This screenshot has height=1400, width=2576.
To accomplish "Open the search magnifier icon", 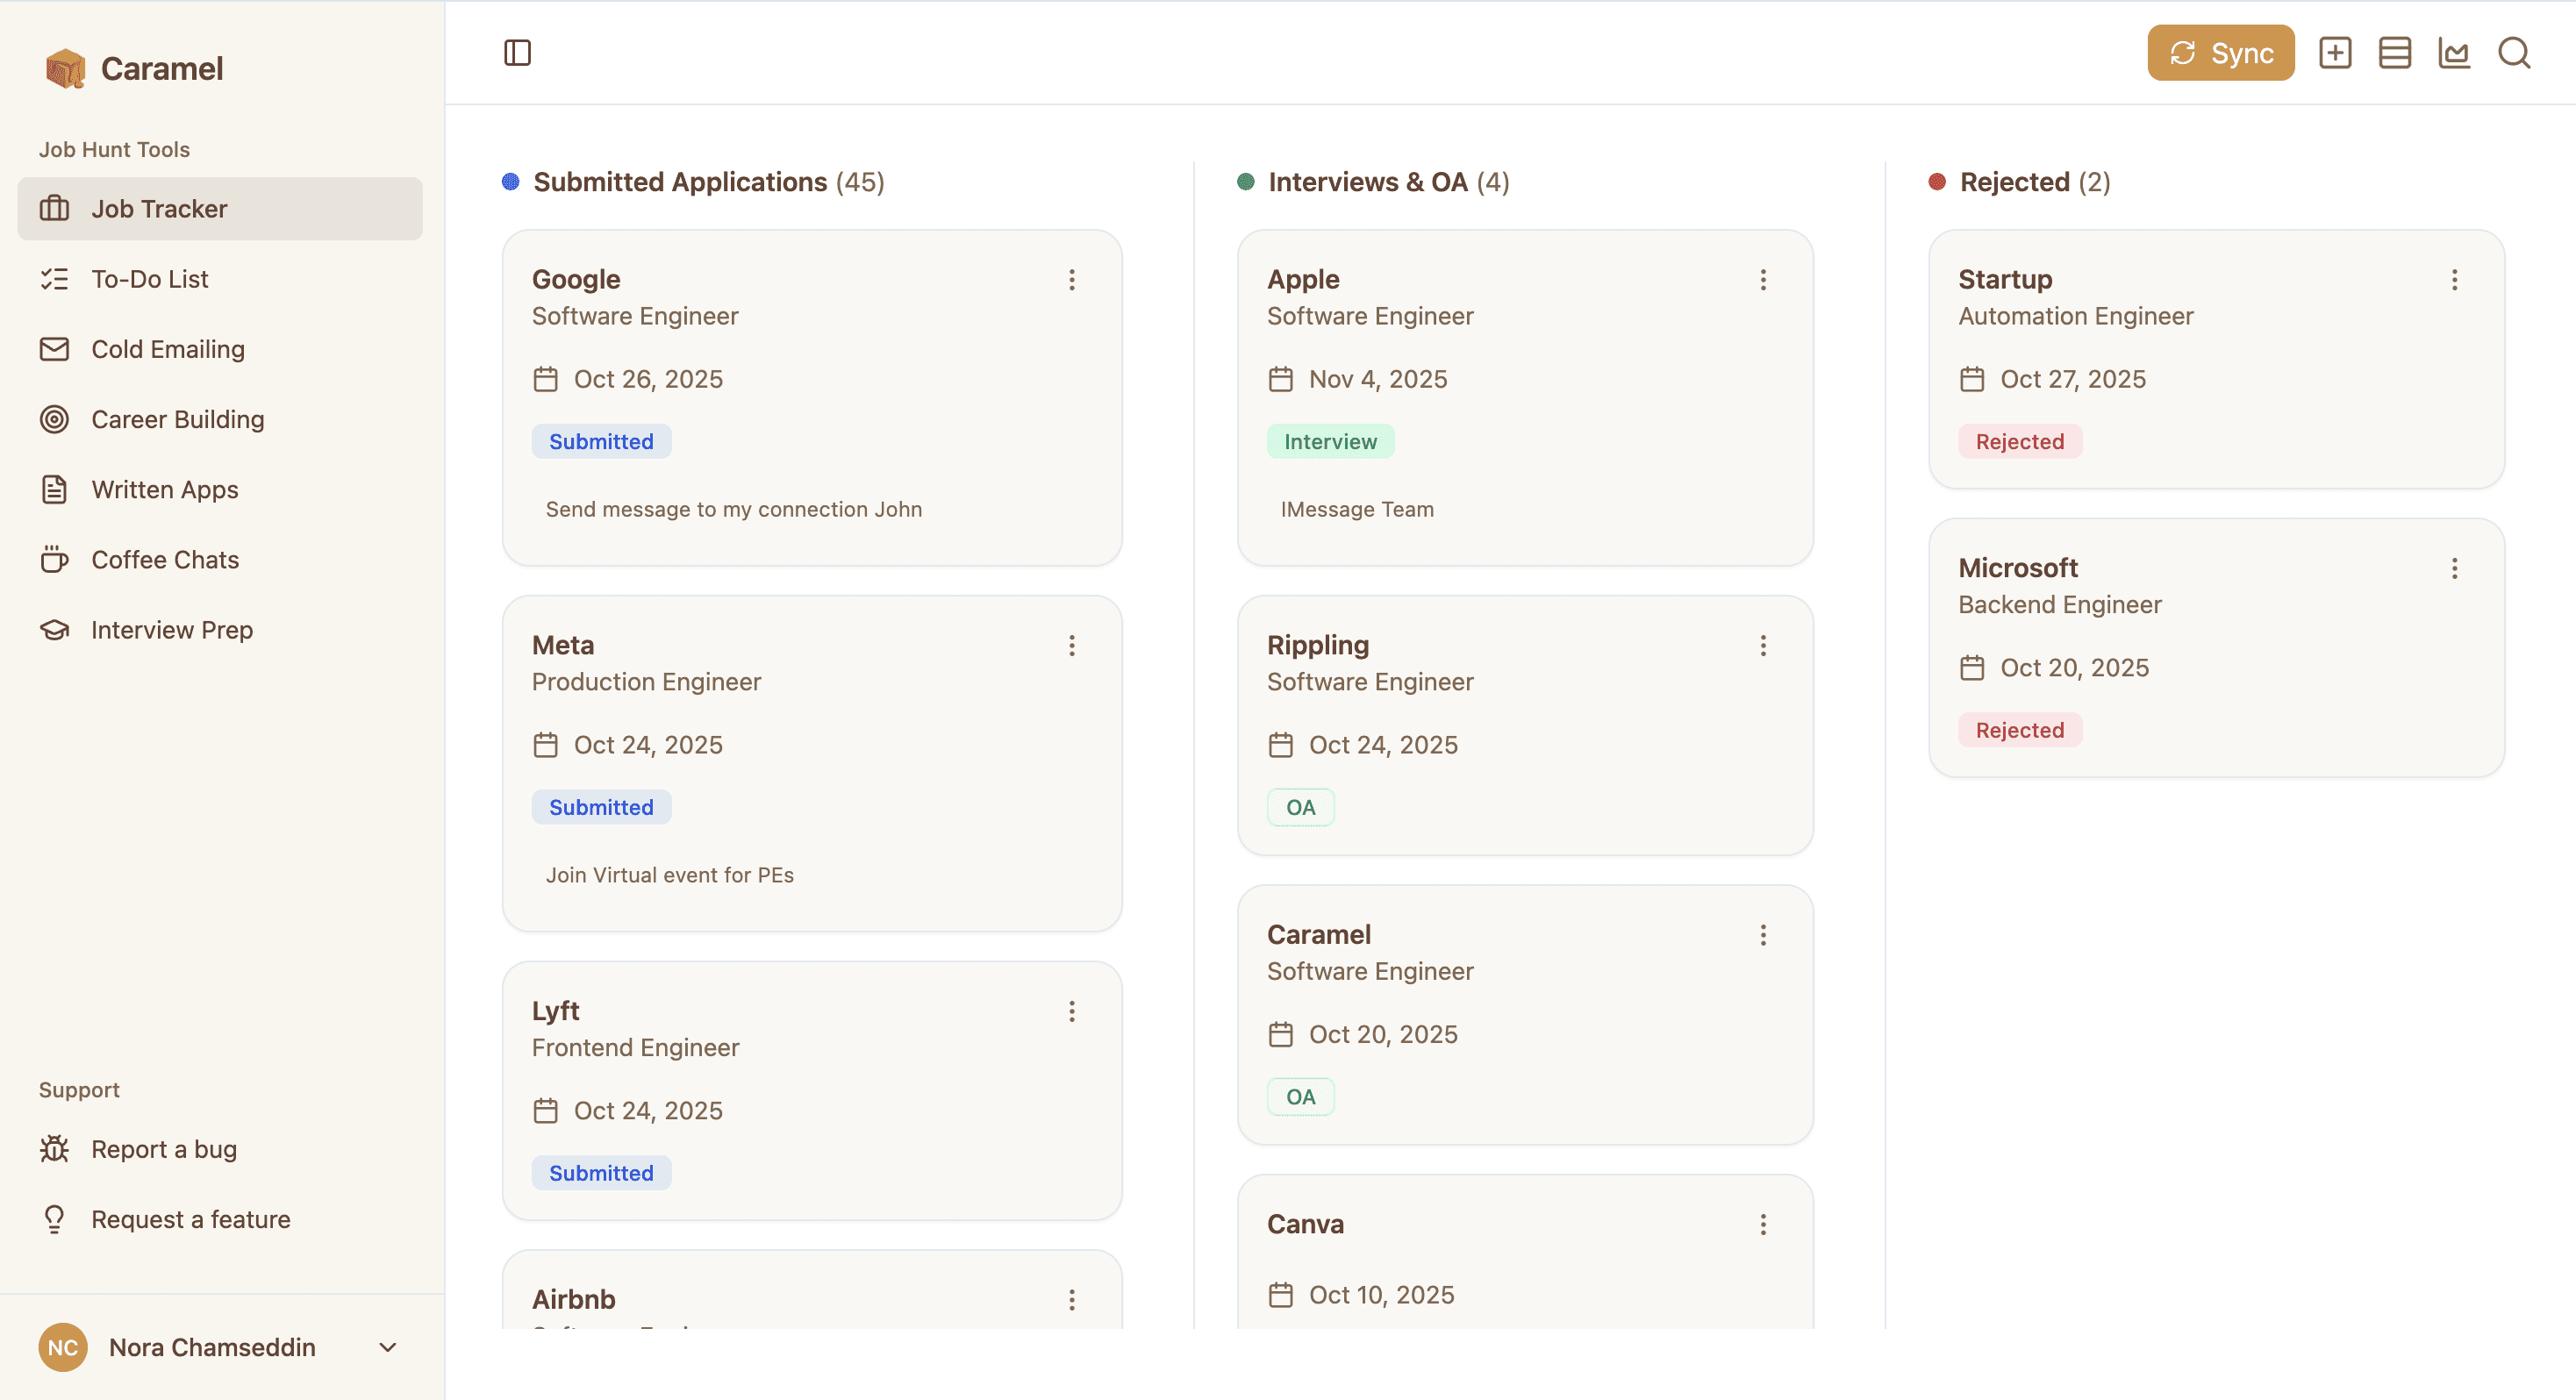I will pos(2514,53).
